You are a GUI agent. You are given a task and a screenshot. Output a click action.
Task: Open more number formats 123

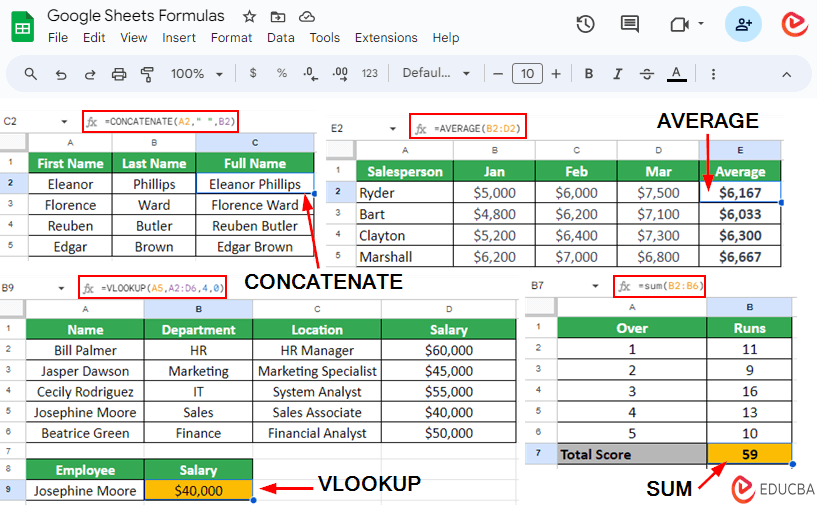click(369, 73)
